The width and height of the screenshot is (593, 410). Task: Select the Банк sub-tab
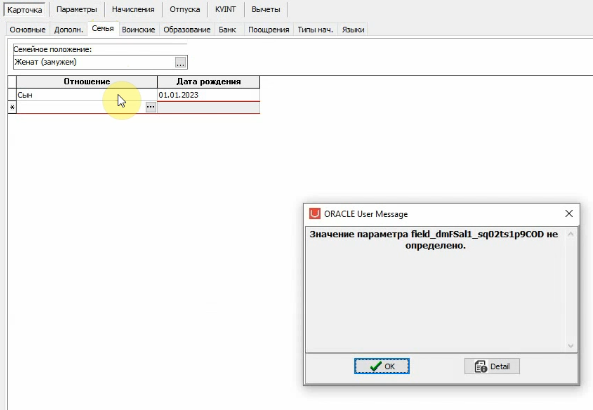[x=227, y=30]
